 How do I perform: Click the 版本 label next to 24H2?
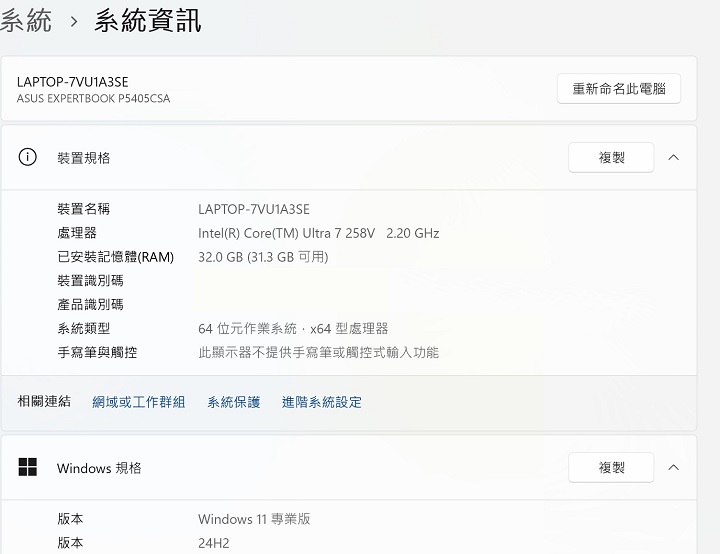[70, 543]
